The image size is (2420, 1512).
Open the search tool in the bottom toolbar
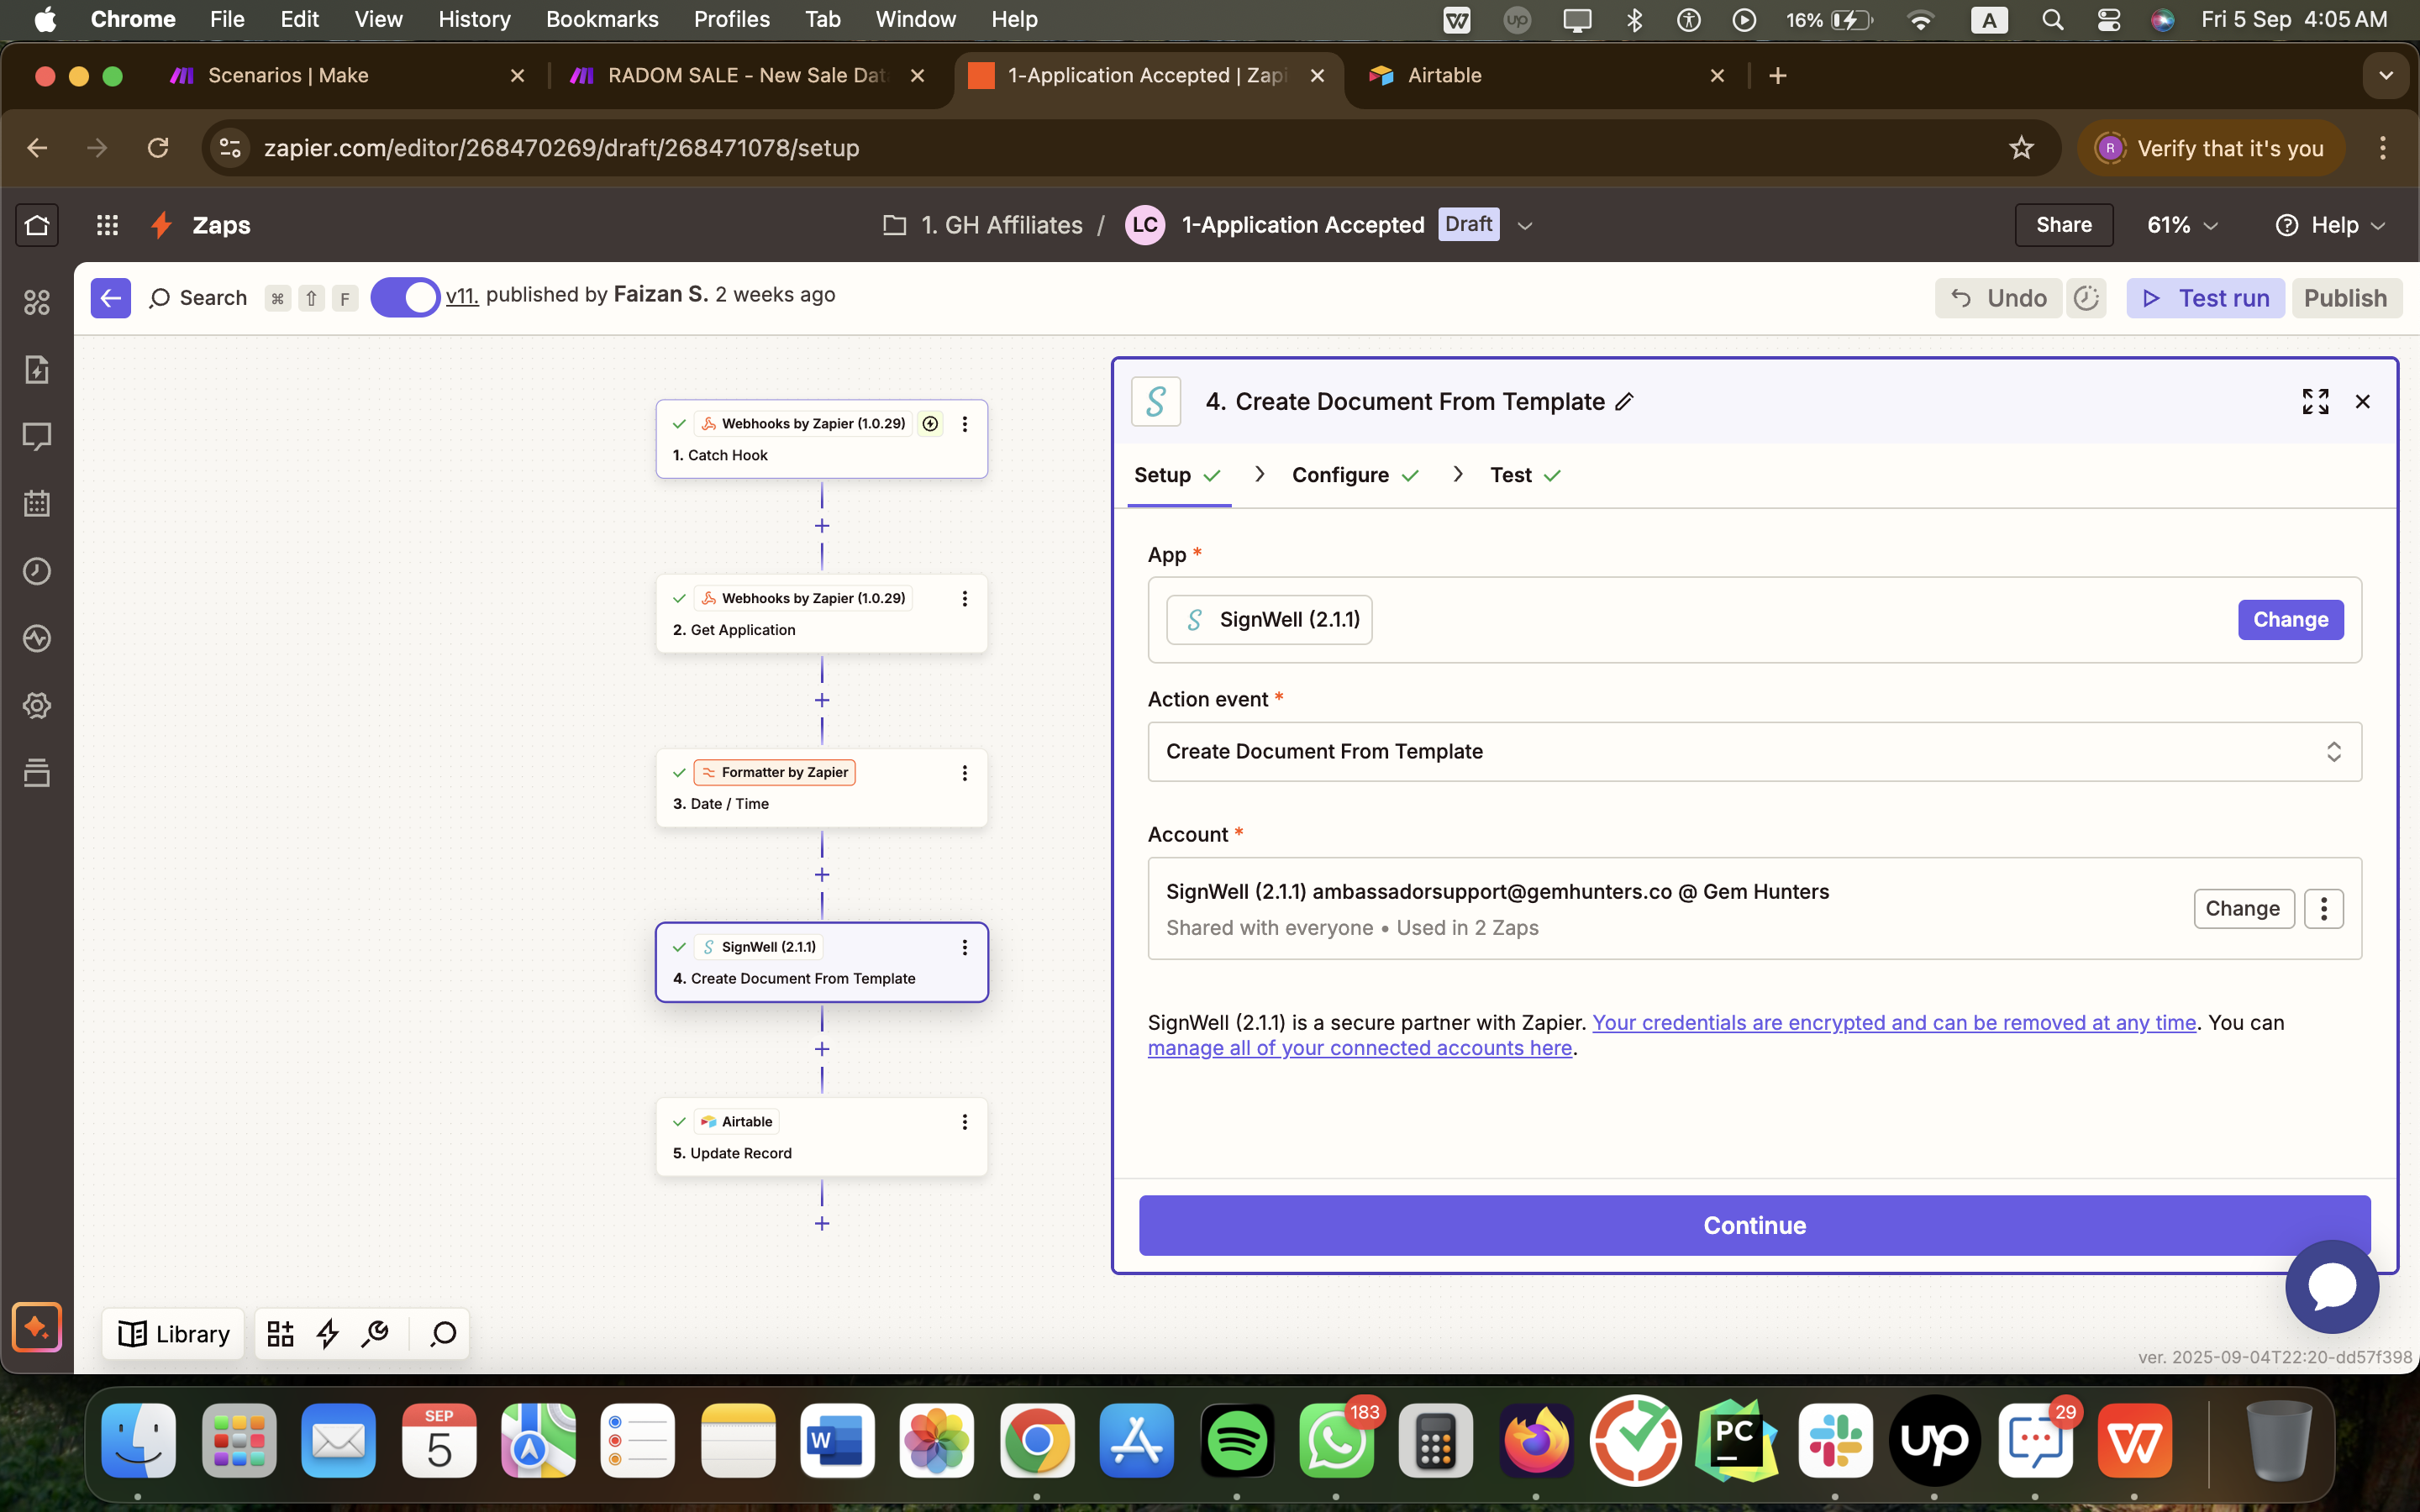coord(441,1333)
